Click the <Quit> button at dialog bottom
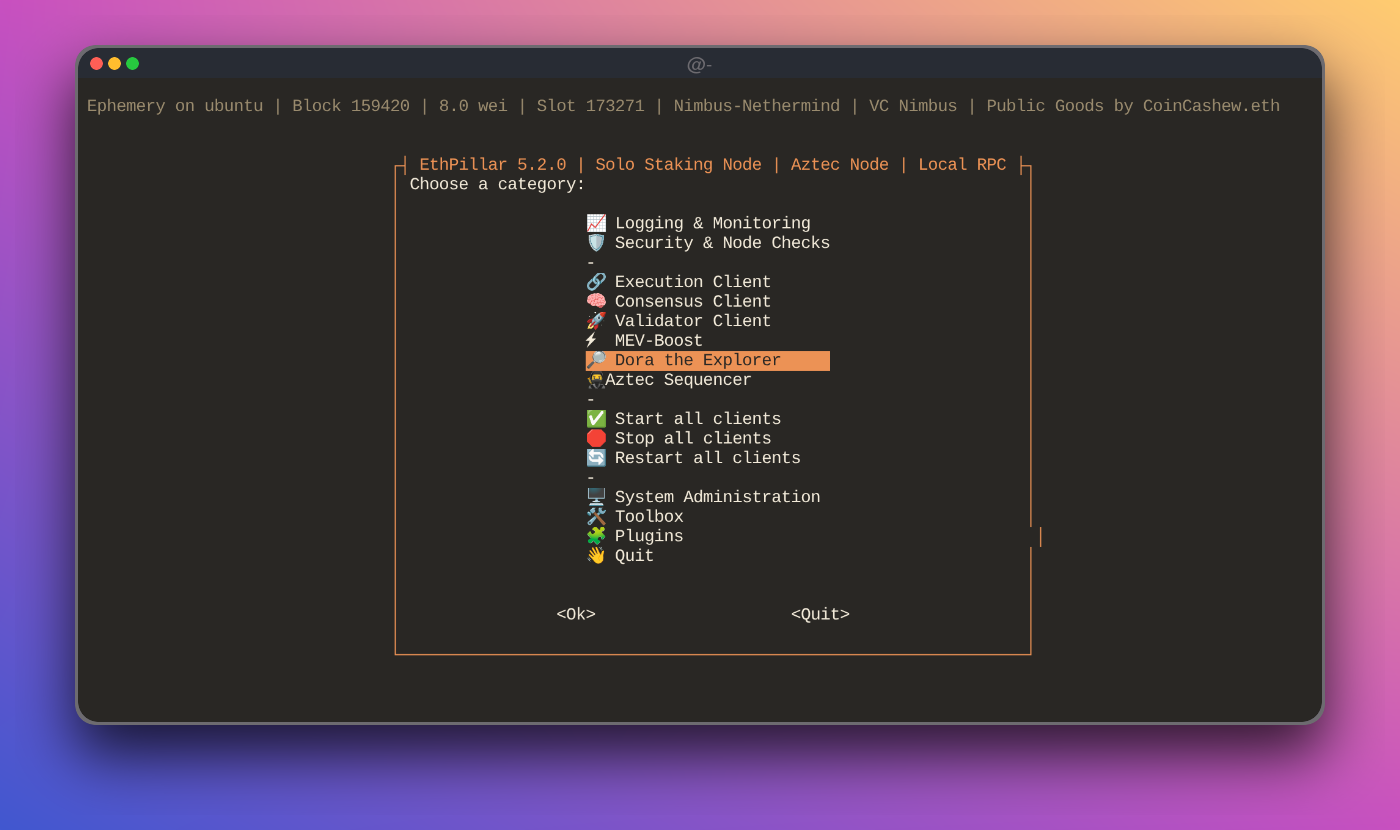Viewport: 1400px width, 830px height. coord(820,615)
